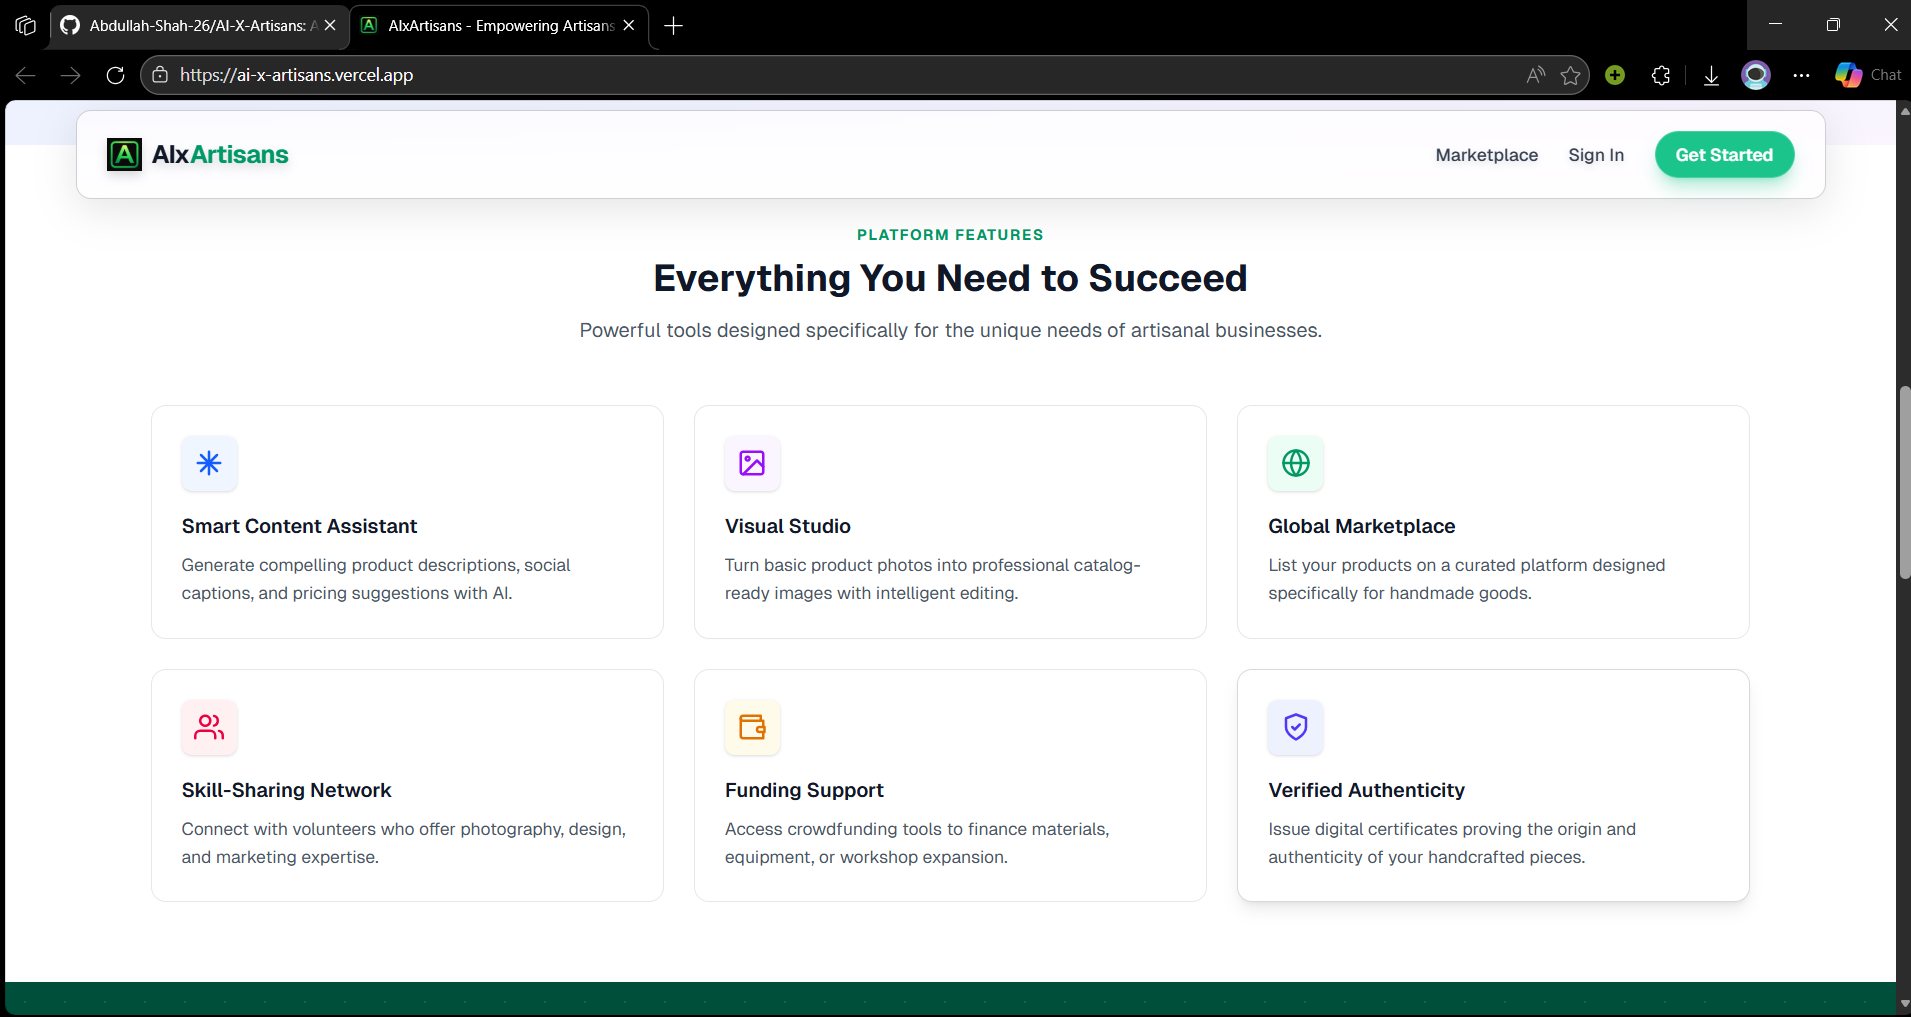Click the page vertical scrollbar thumb
Screen dimensions: 1911x1017
point(1904,482)
